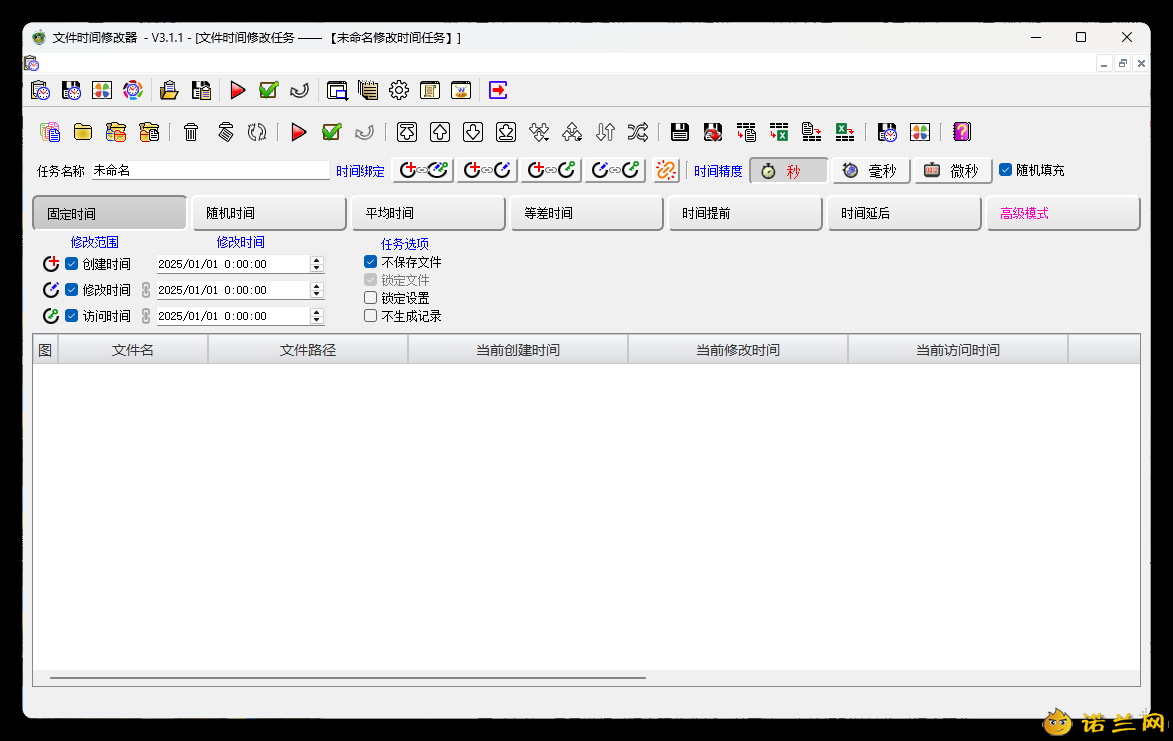This screenshot has width=1173, height=741.
Task: Open task file via clipboard folder icon
Action: (x=169, y=90)
